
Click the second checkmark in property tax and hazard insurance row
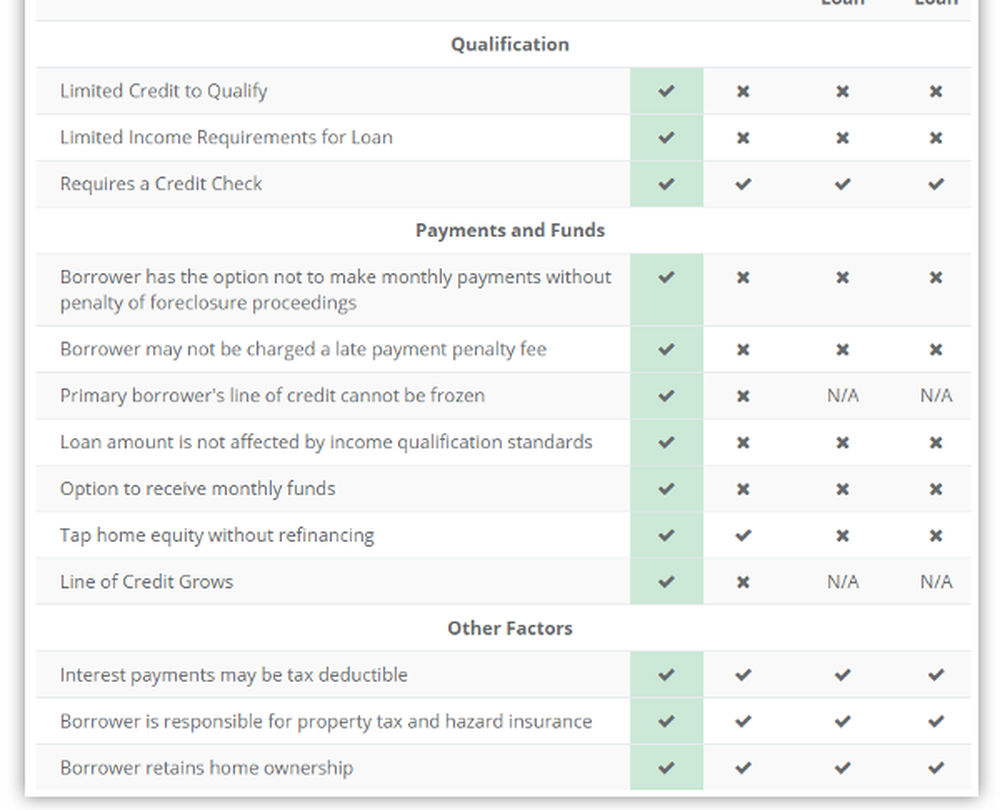click(x=743, y=721)
